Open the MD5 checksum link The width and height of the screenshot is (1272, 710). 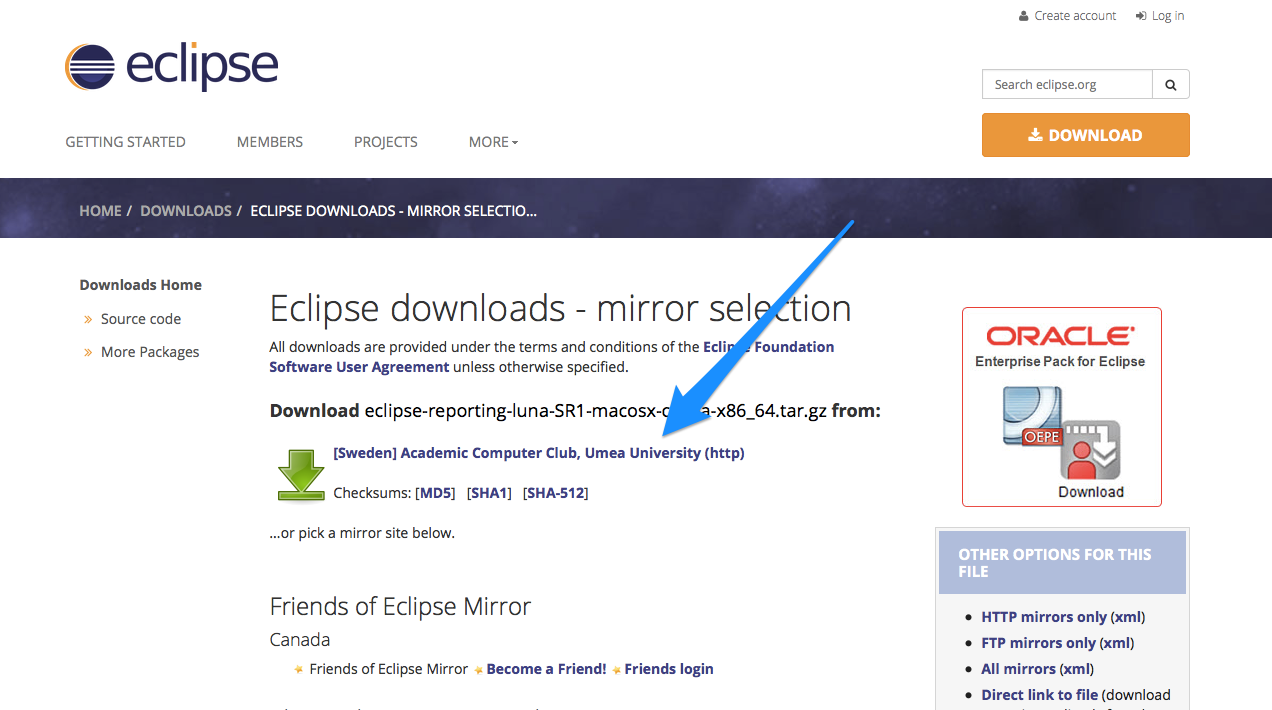tap(435, 493)
